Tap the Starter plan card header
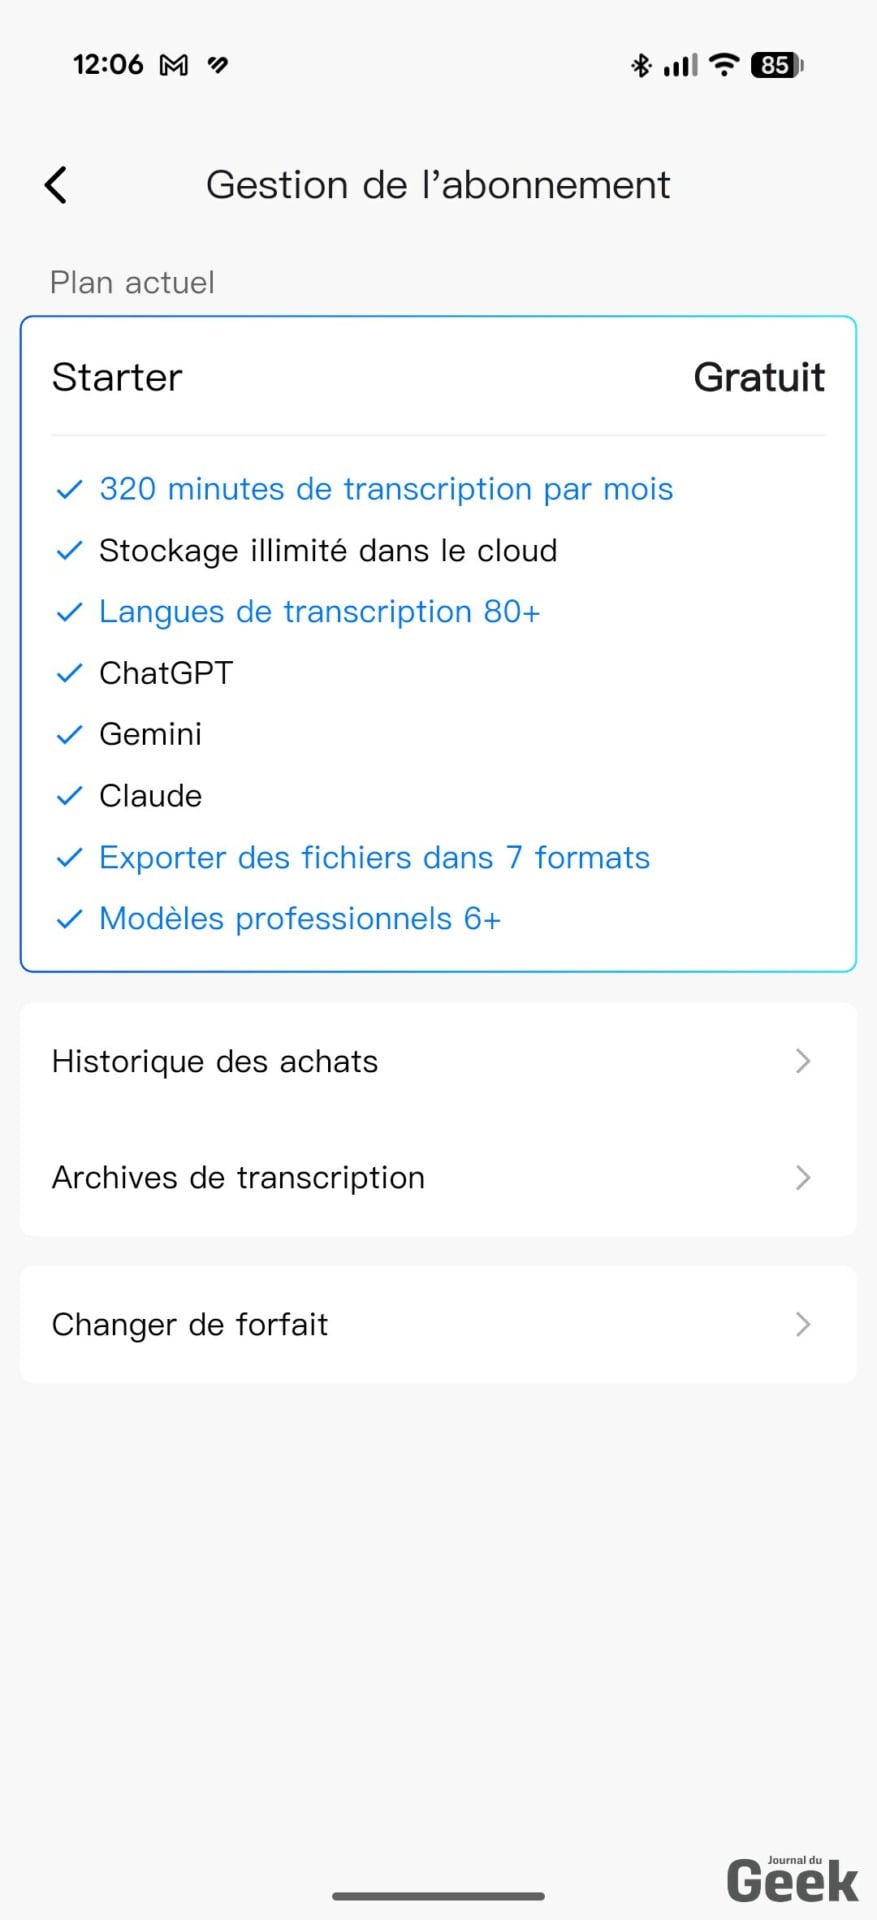Screen dimensions: 877x1920 coord(117,378)
